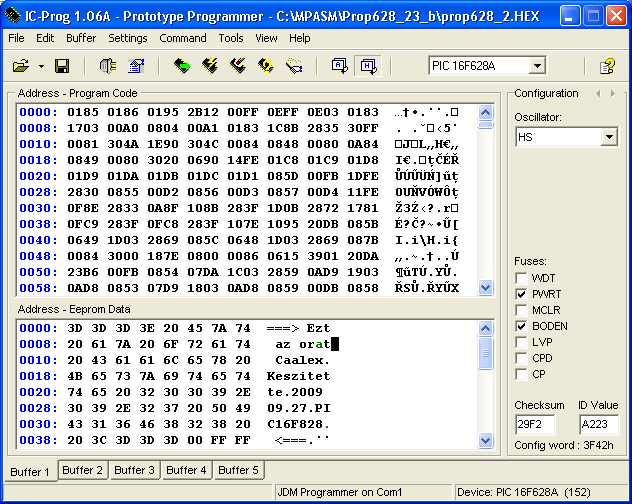Click the IC-Prog title bar chip icon
This screenshot has width=632, height=504.
[x=12, y=15]
